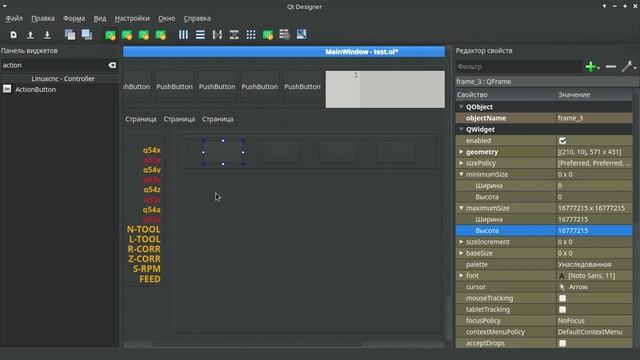This screenshot has width=640, height=360.
Task: Select the FEED label
Action: [x=150, y=279]
